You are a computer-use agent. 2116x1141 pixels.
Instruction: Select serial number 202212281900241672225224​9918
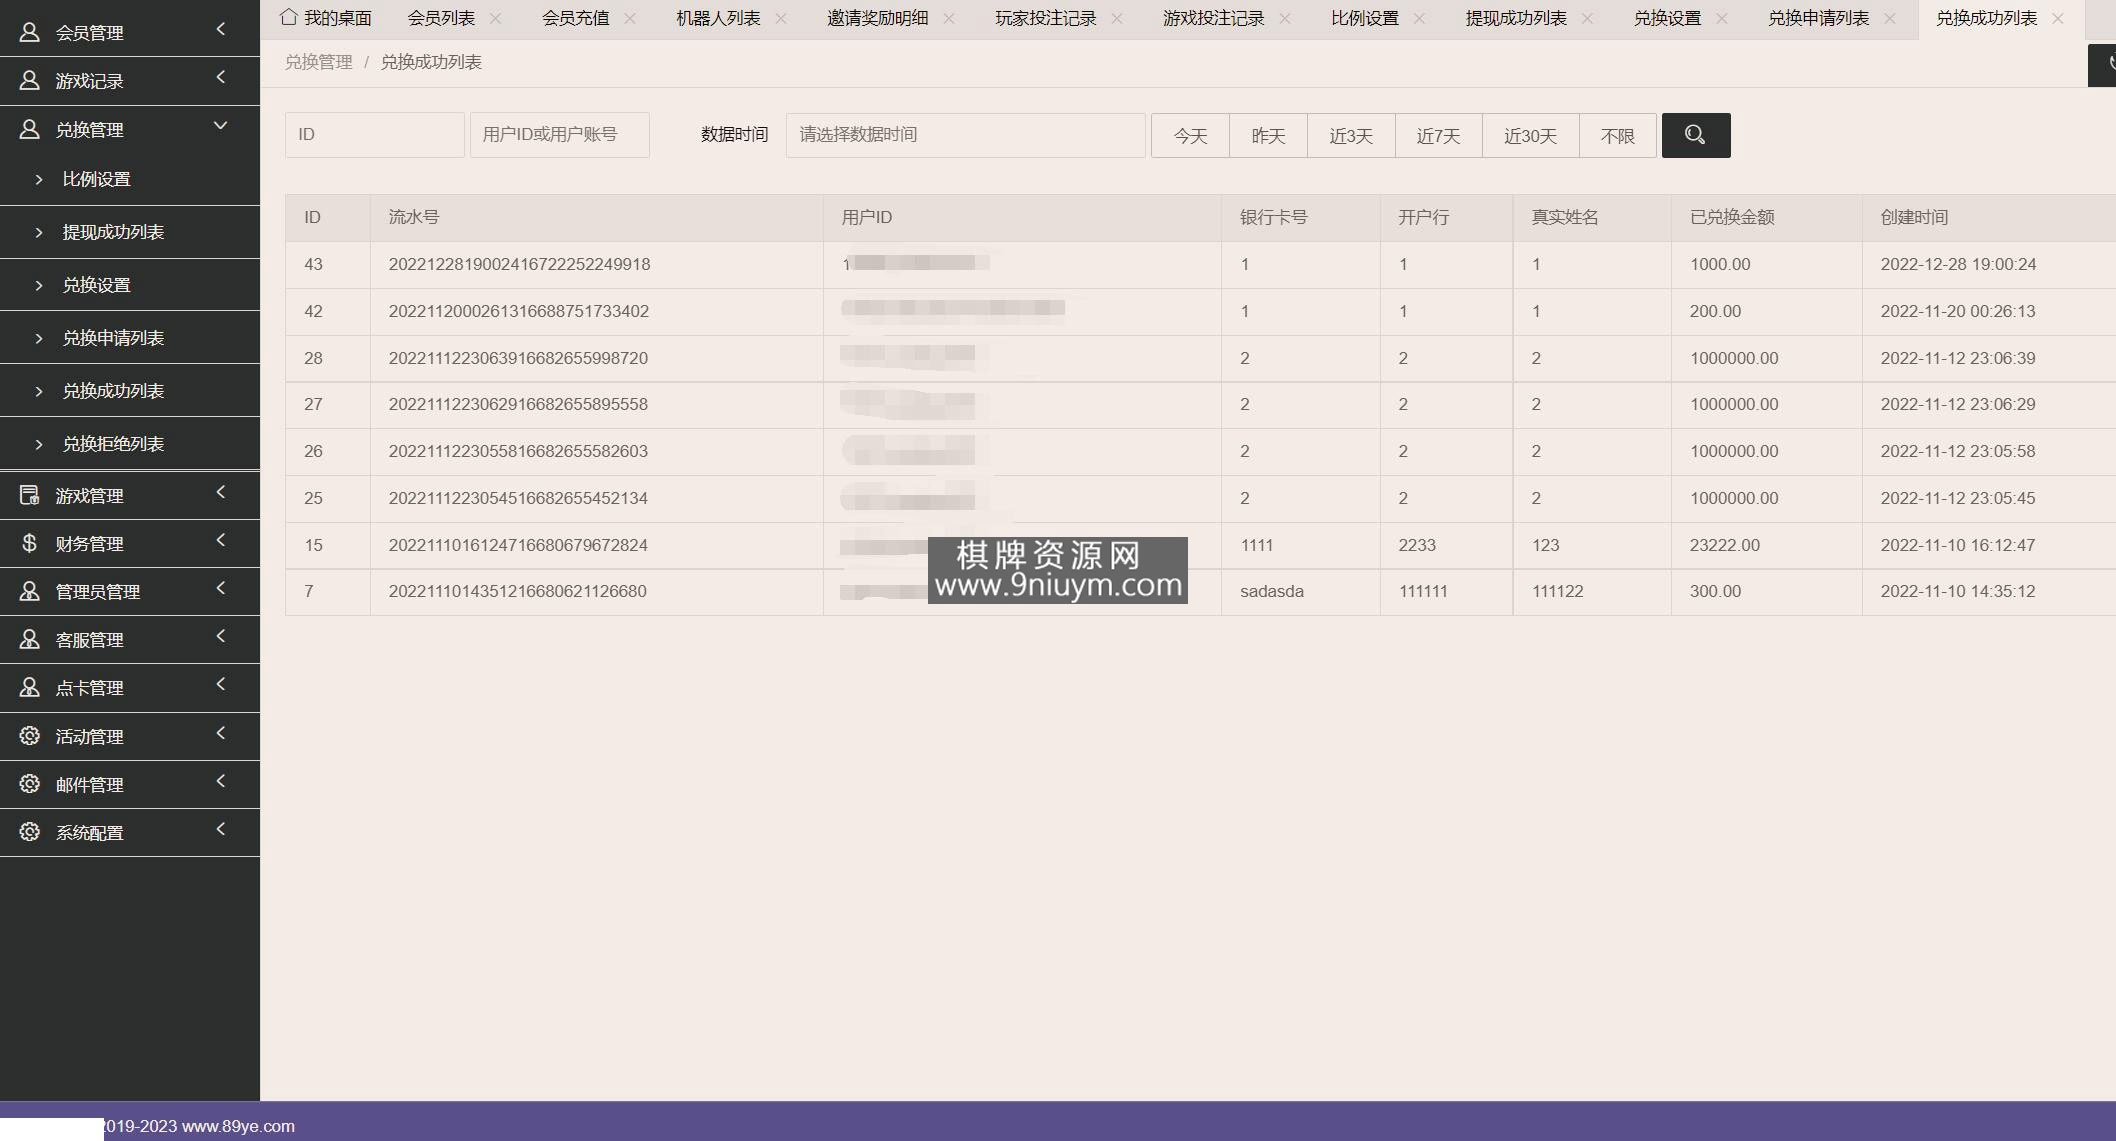[519, 264]
